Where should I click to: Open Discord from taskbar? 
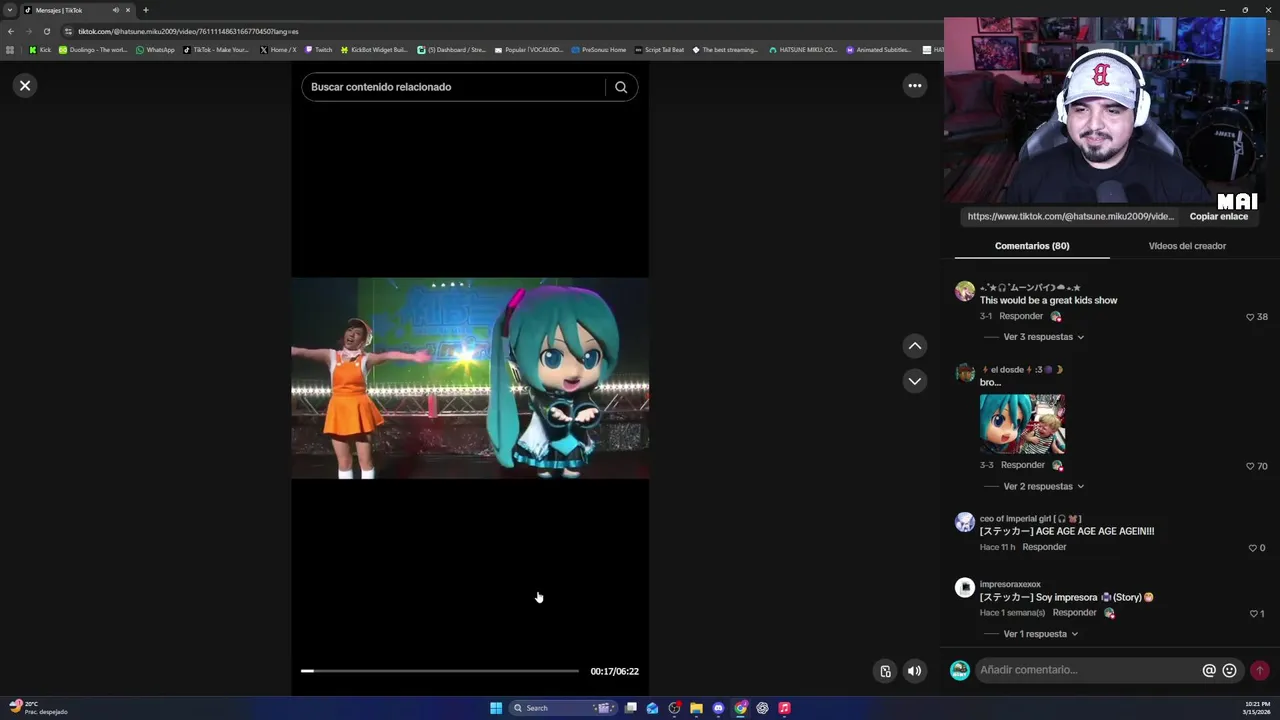click(718, 708)
